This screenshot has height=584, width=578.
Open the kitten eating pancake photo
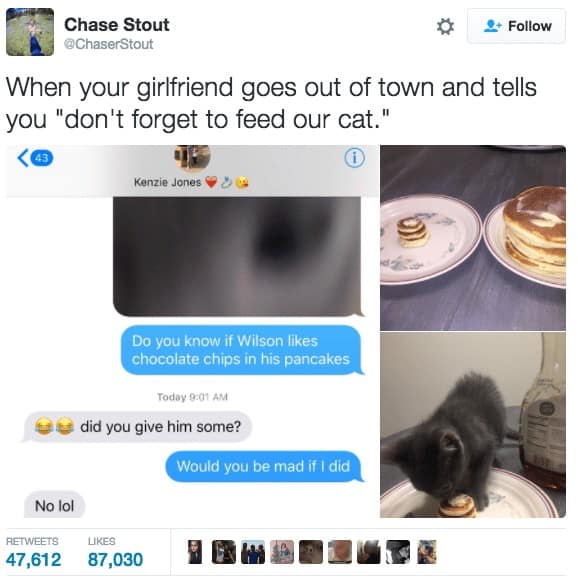click(473, 425)
